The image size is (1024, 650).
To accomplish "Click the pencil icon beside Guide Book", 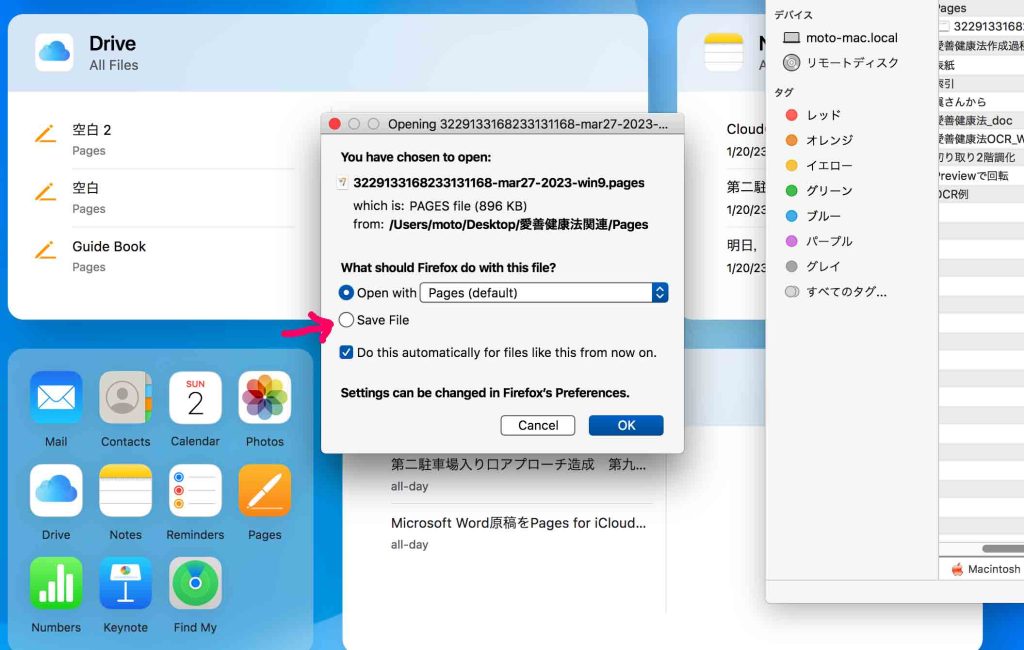I will point(45,250).
